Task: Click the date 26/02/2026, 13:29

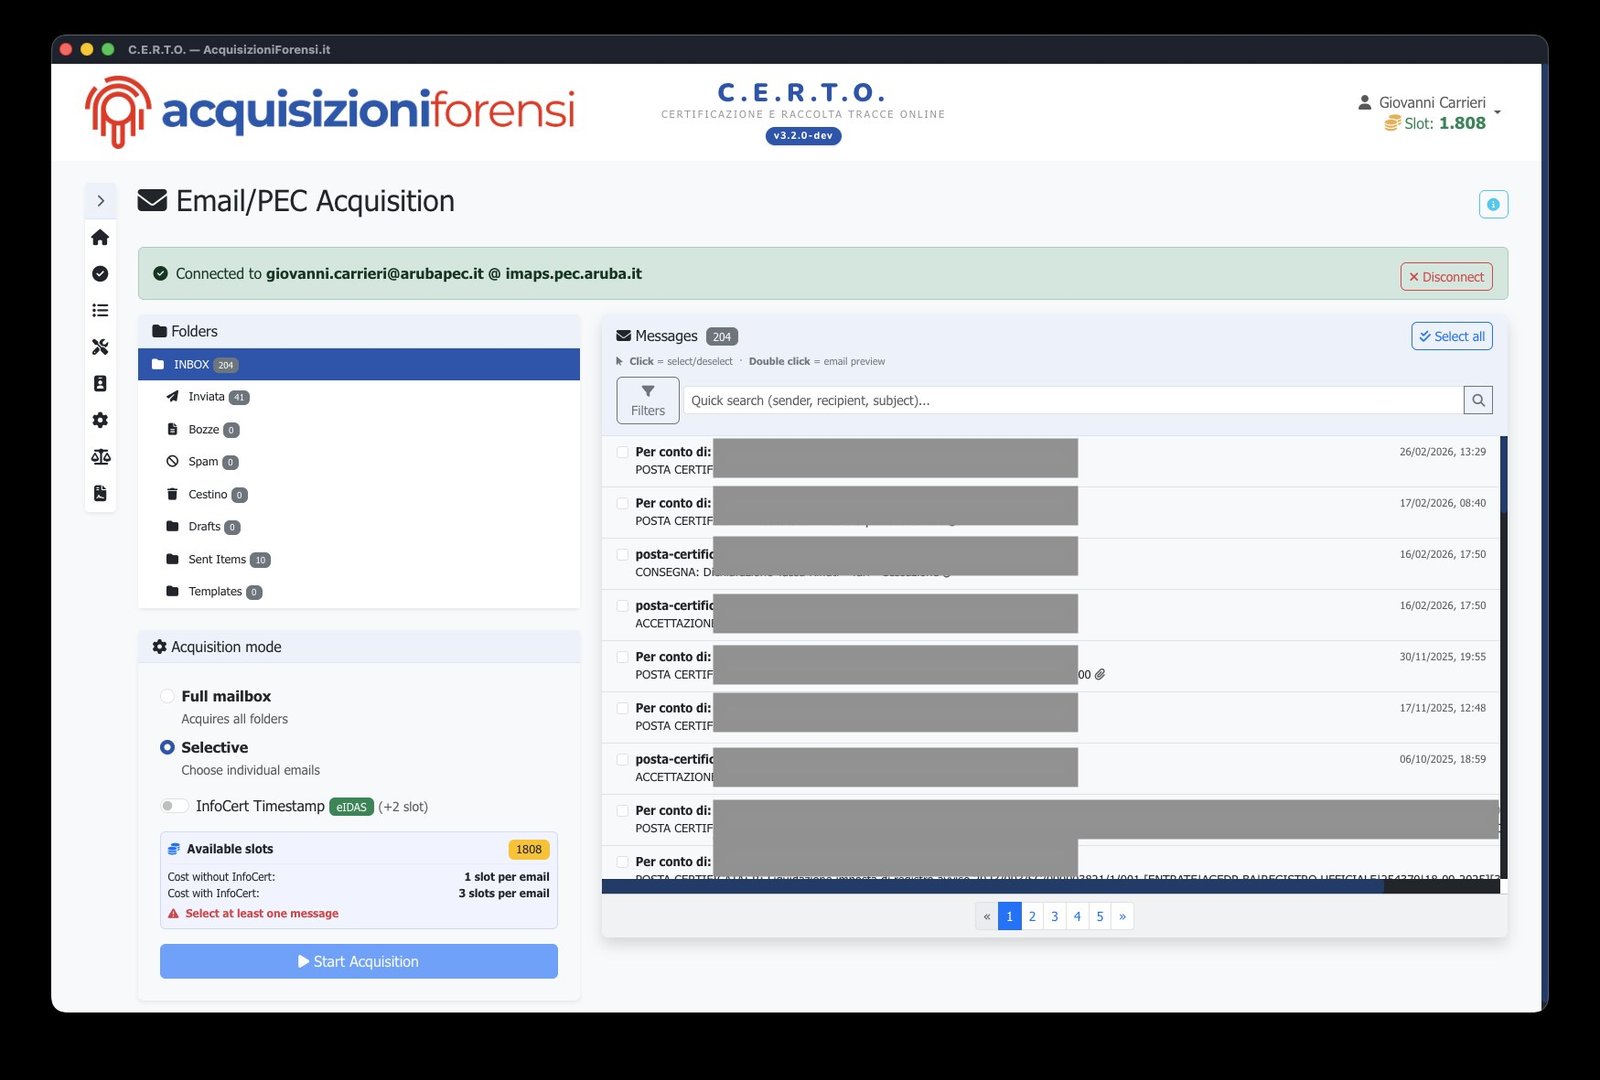Action: (x=1442, y=452)
